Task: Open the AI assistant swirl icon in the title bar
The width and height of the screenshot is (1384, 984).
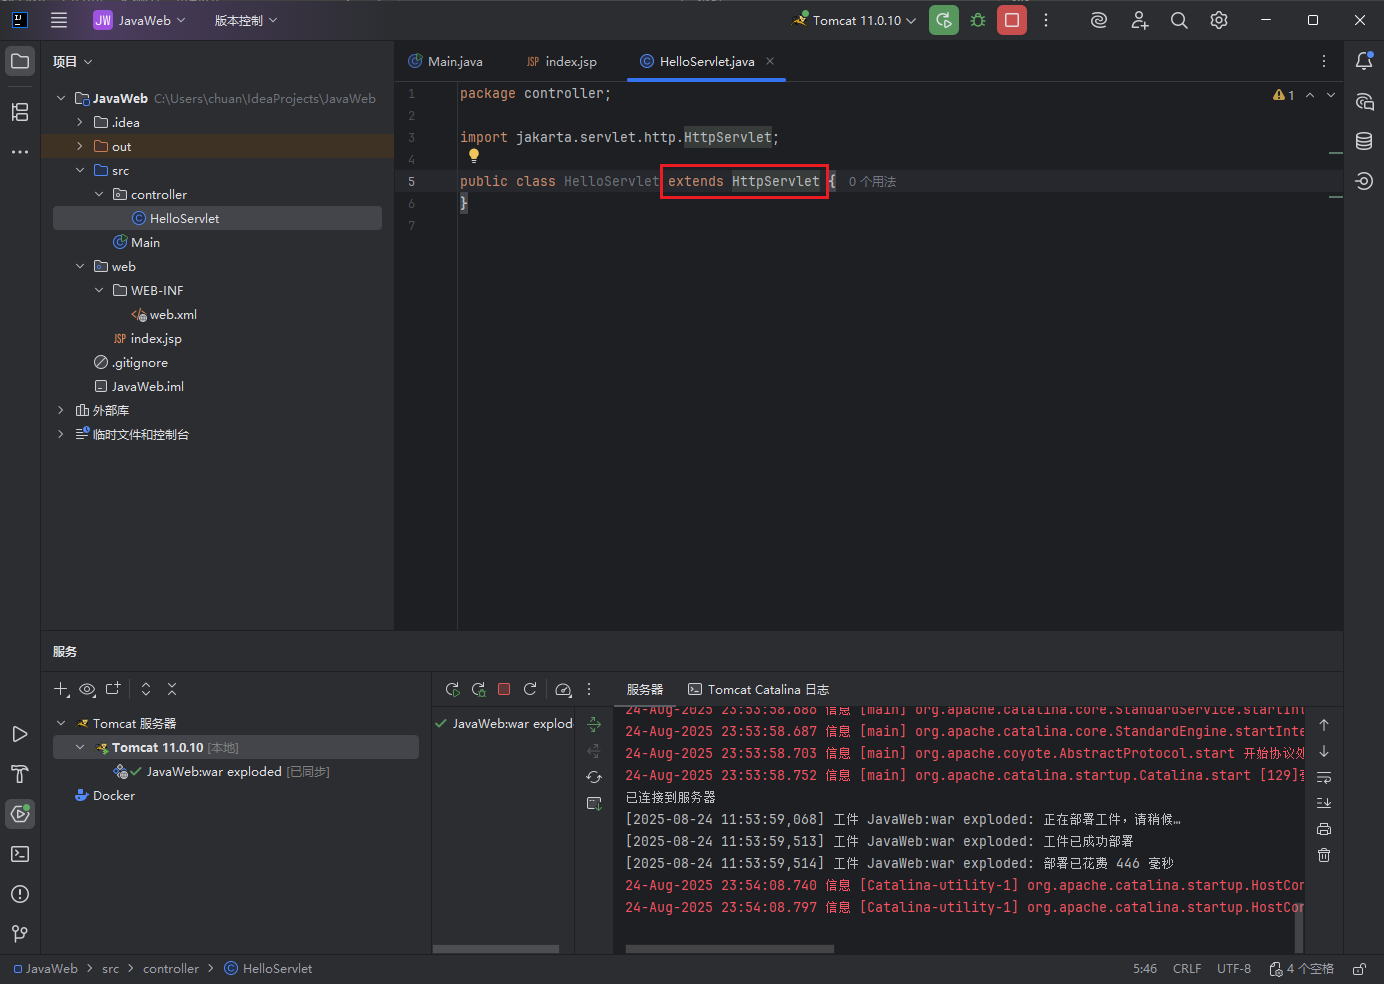Action: tap(1099, 20)
